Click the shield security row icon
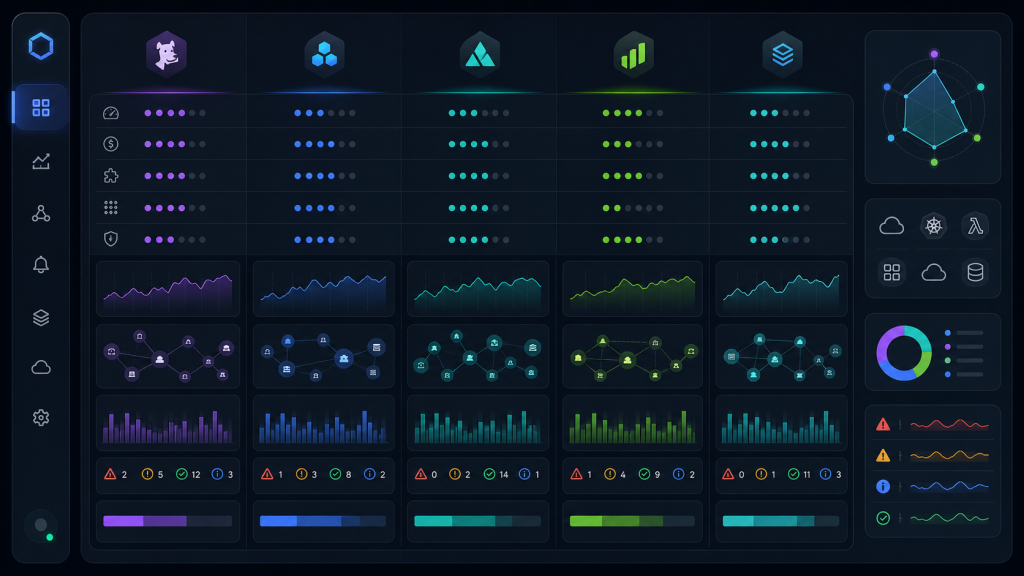 click(x=111, y=239)
